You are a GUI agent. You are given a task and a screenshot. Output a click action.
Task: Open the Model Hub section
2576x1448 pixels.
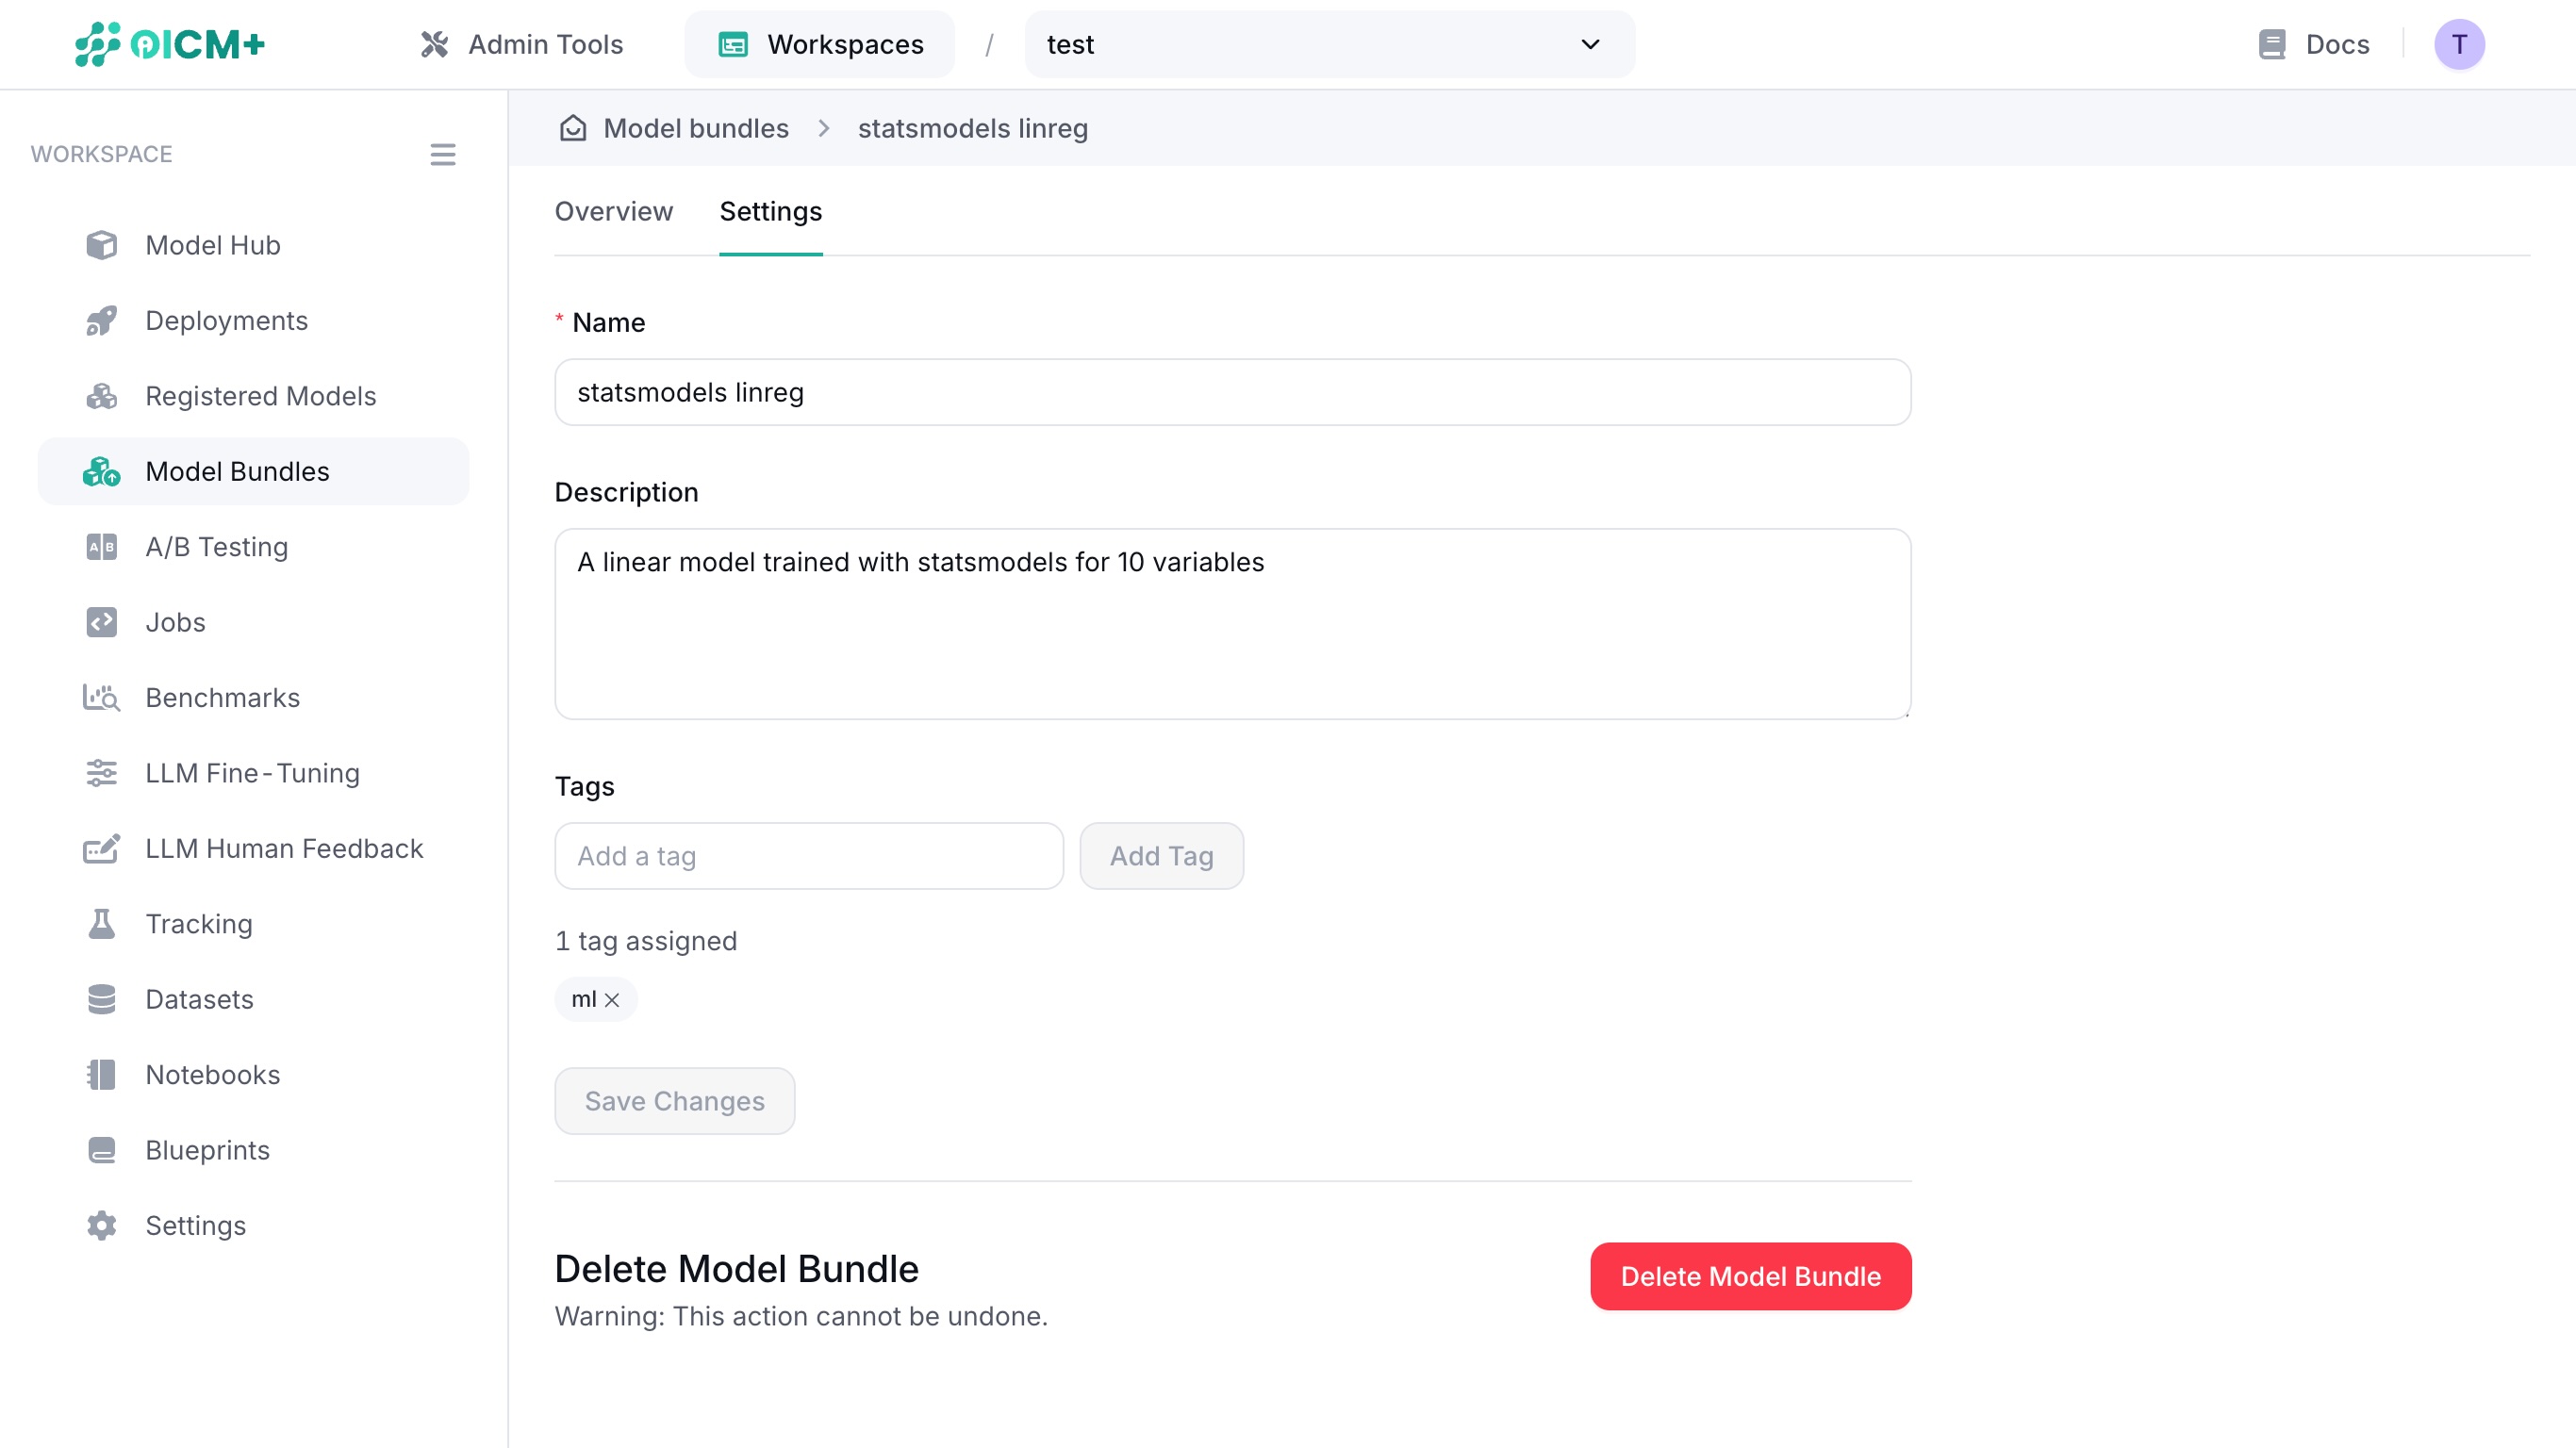tap(211, 245)
